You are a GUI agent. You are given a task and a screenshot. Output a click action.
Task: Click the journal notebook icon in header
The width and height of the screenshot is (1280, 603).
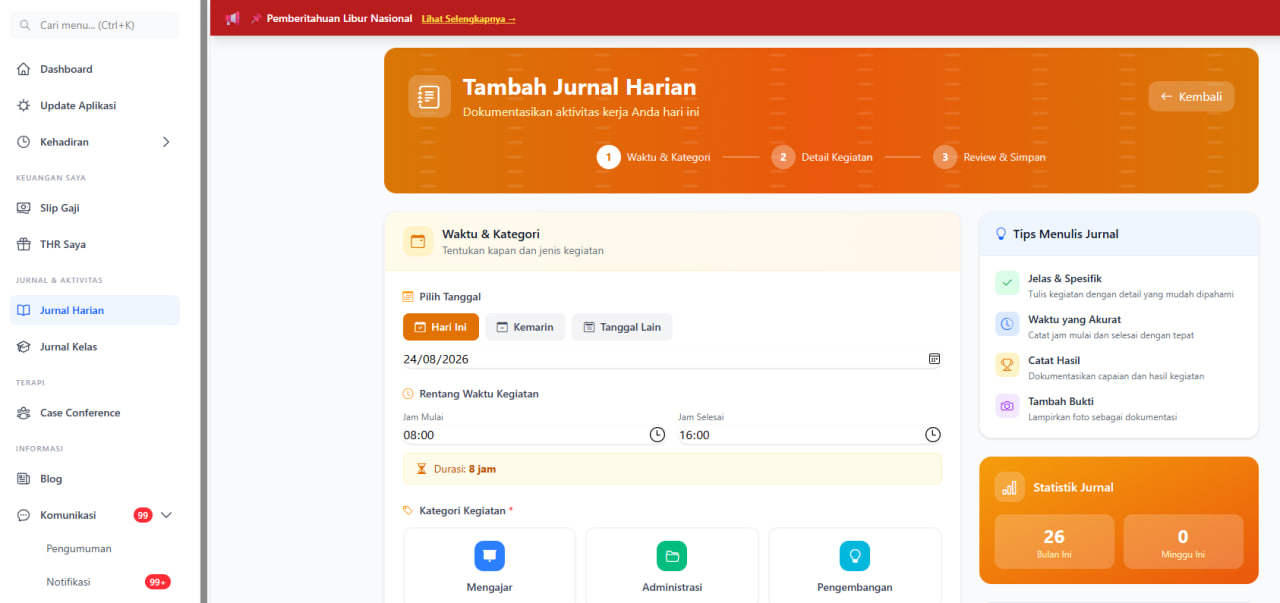pyautogui.click(x=429, y=97)
